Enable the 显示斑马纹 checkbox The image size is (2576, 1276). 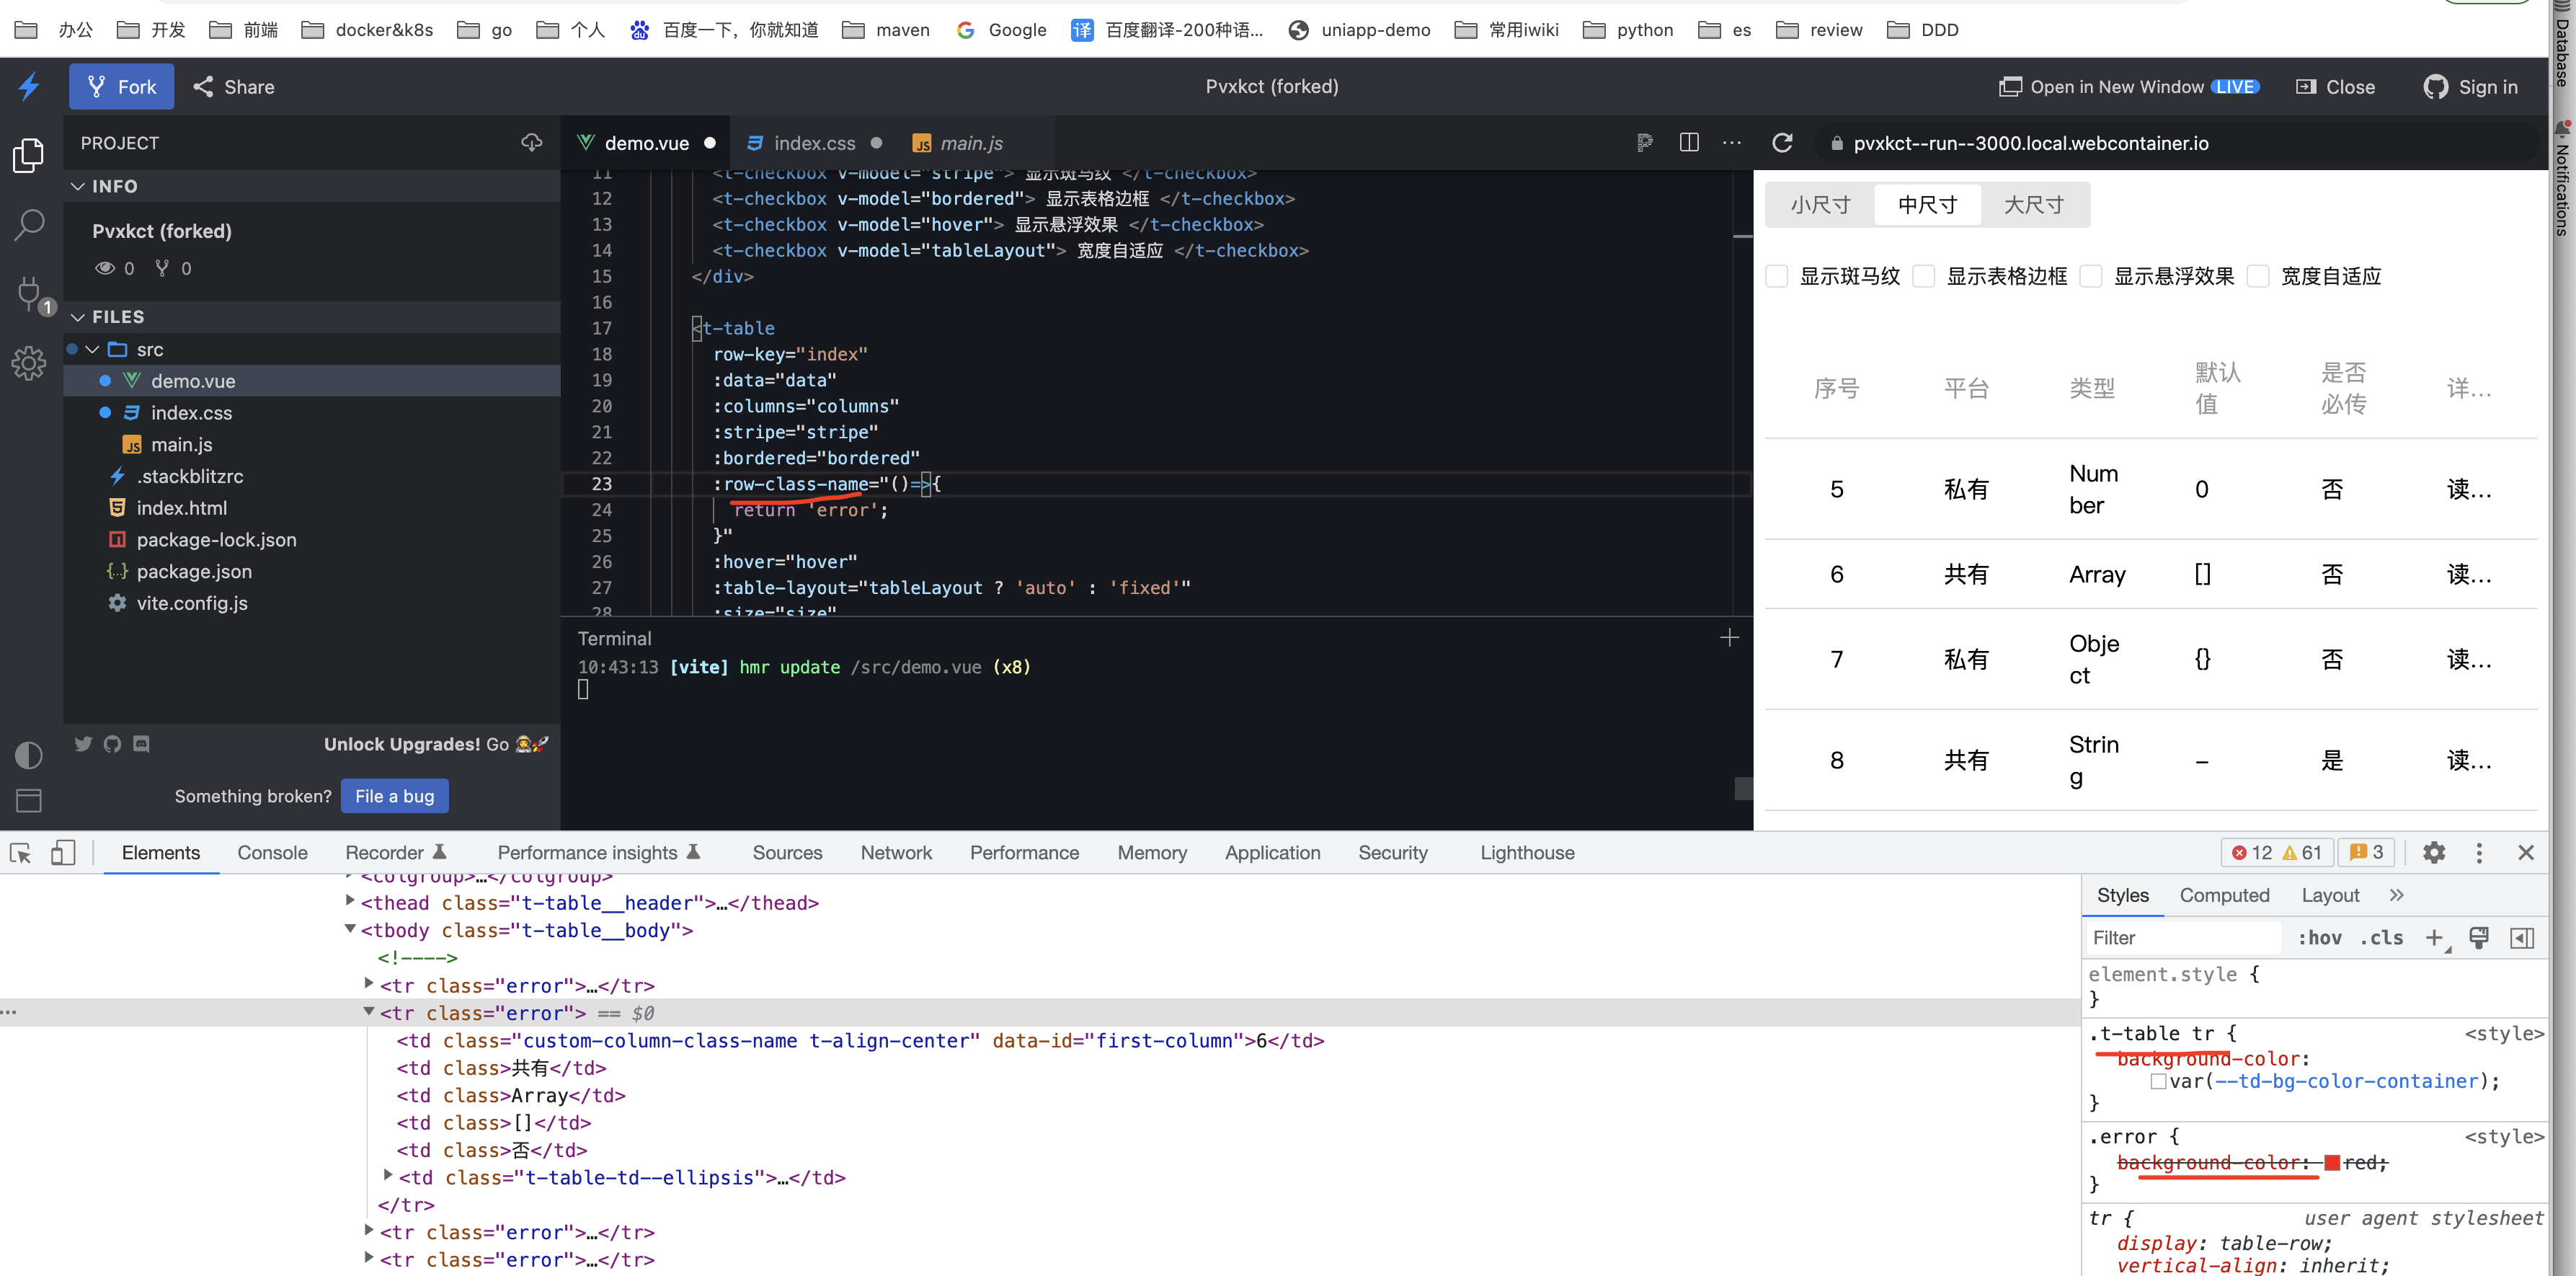[1776, 276]
